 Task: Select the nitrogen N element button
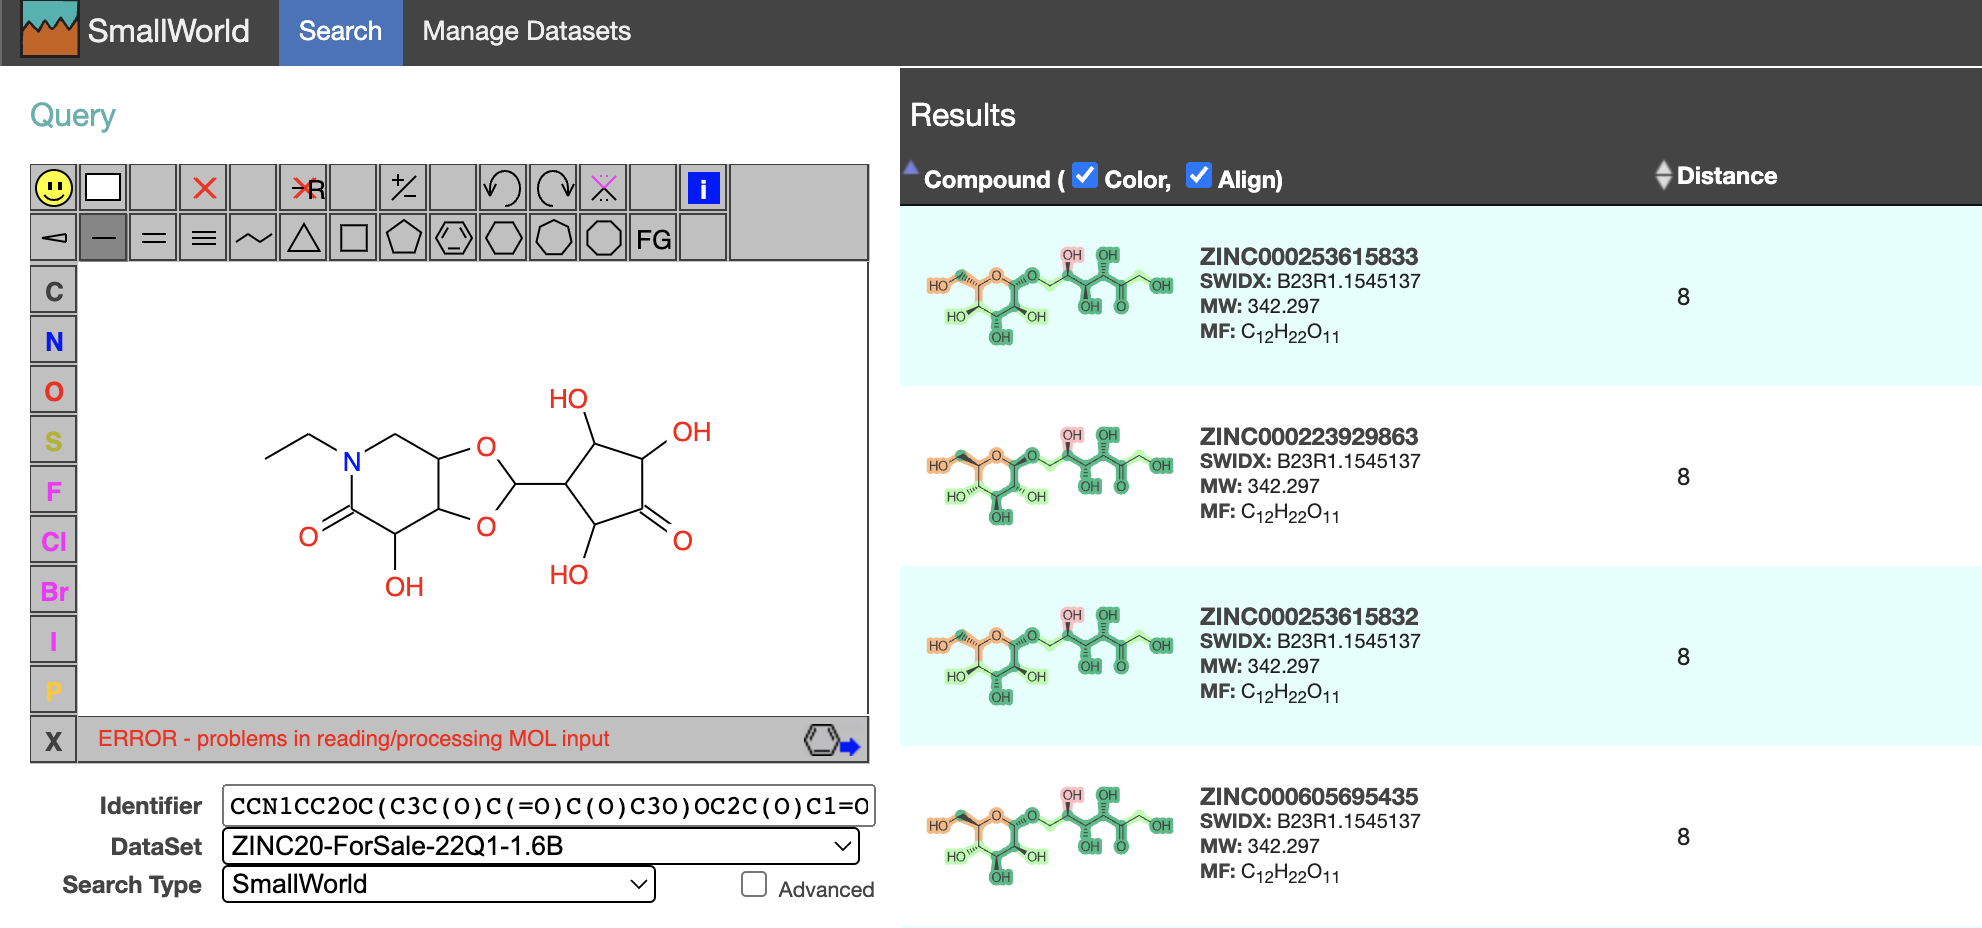tap(54, 342)
